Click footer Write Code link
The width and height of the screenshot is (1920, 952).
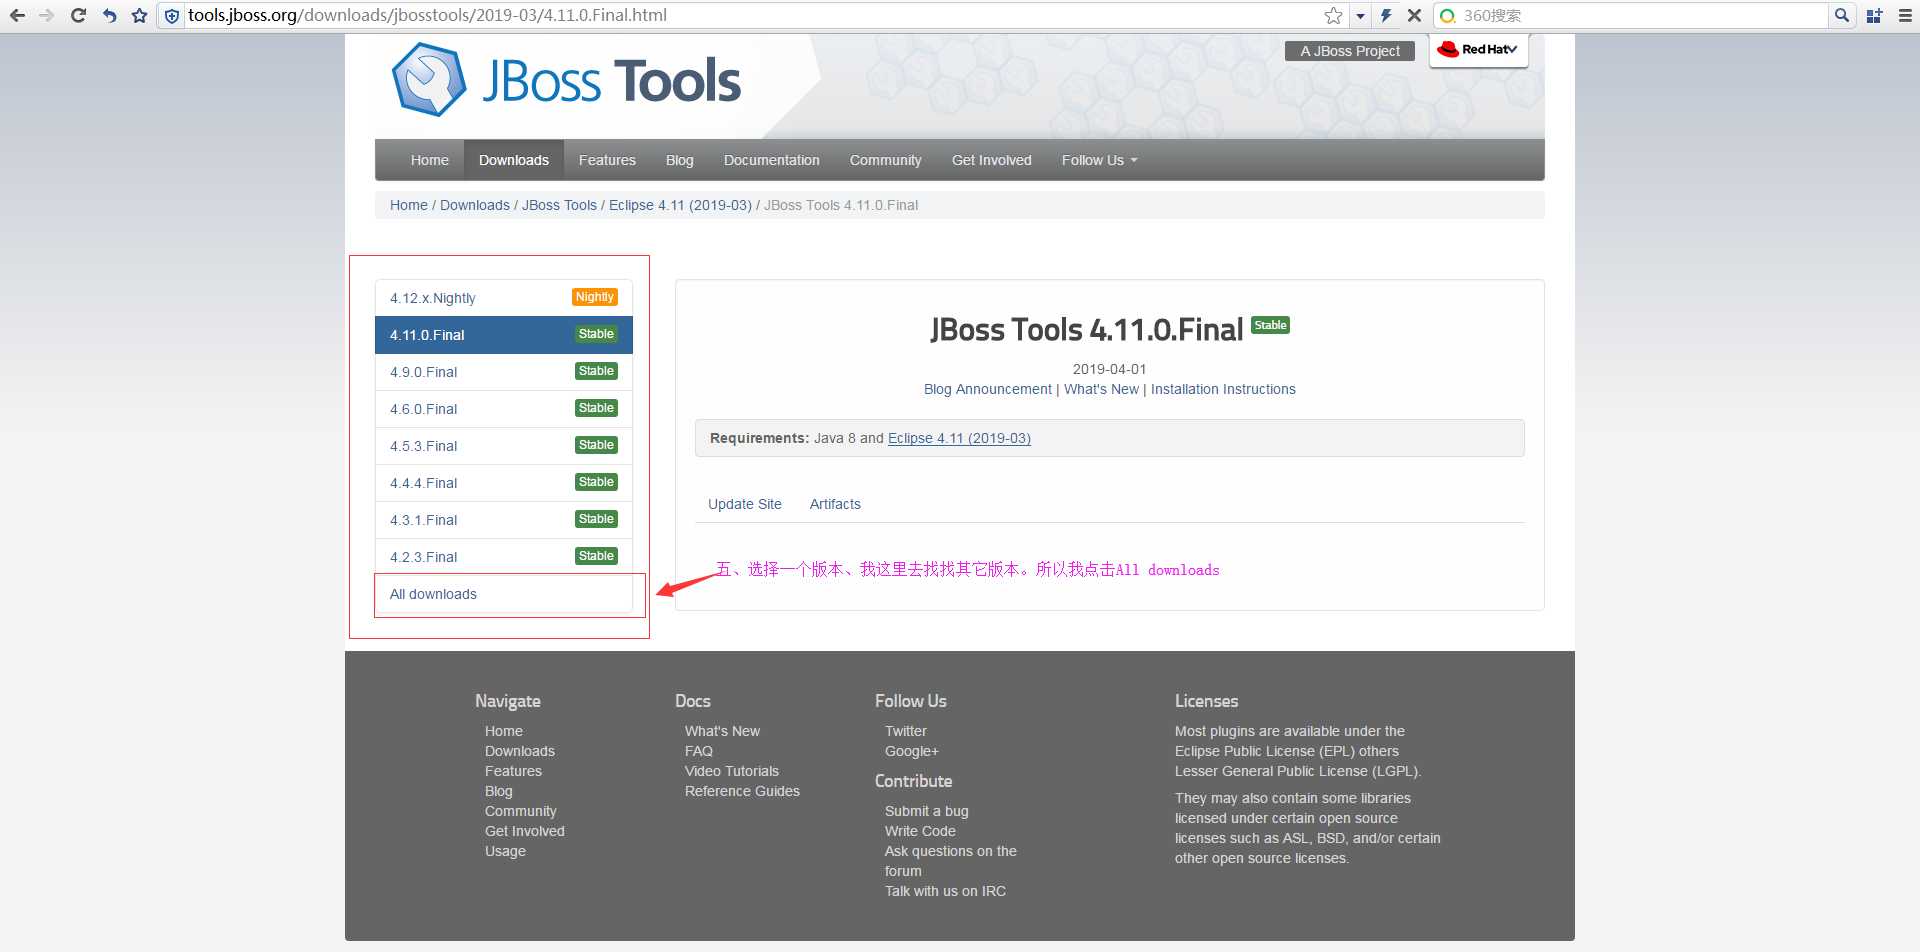(920, 831)
